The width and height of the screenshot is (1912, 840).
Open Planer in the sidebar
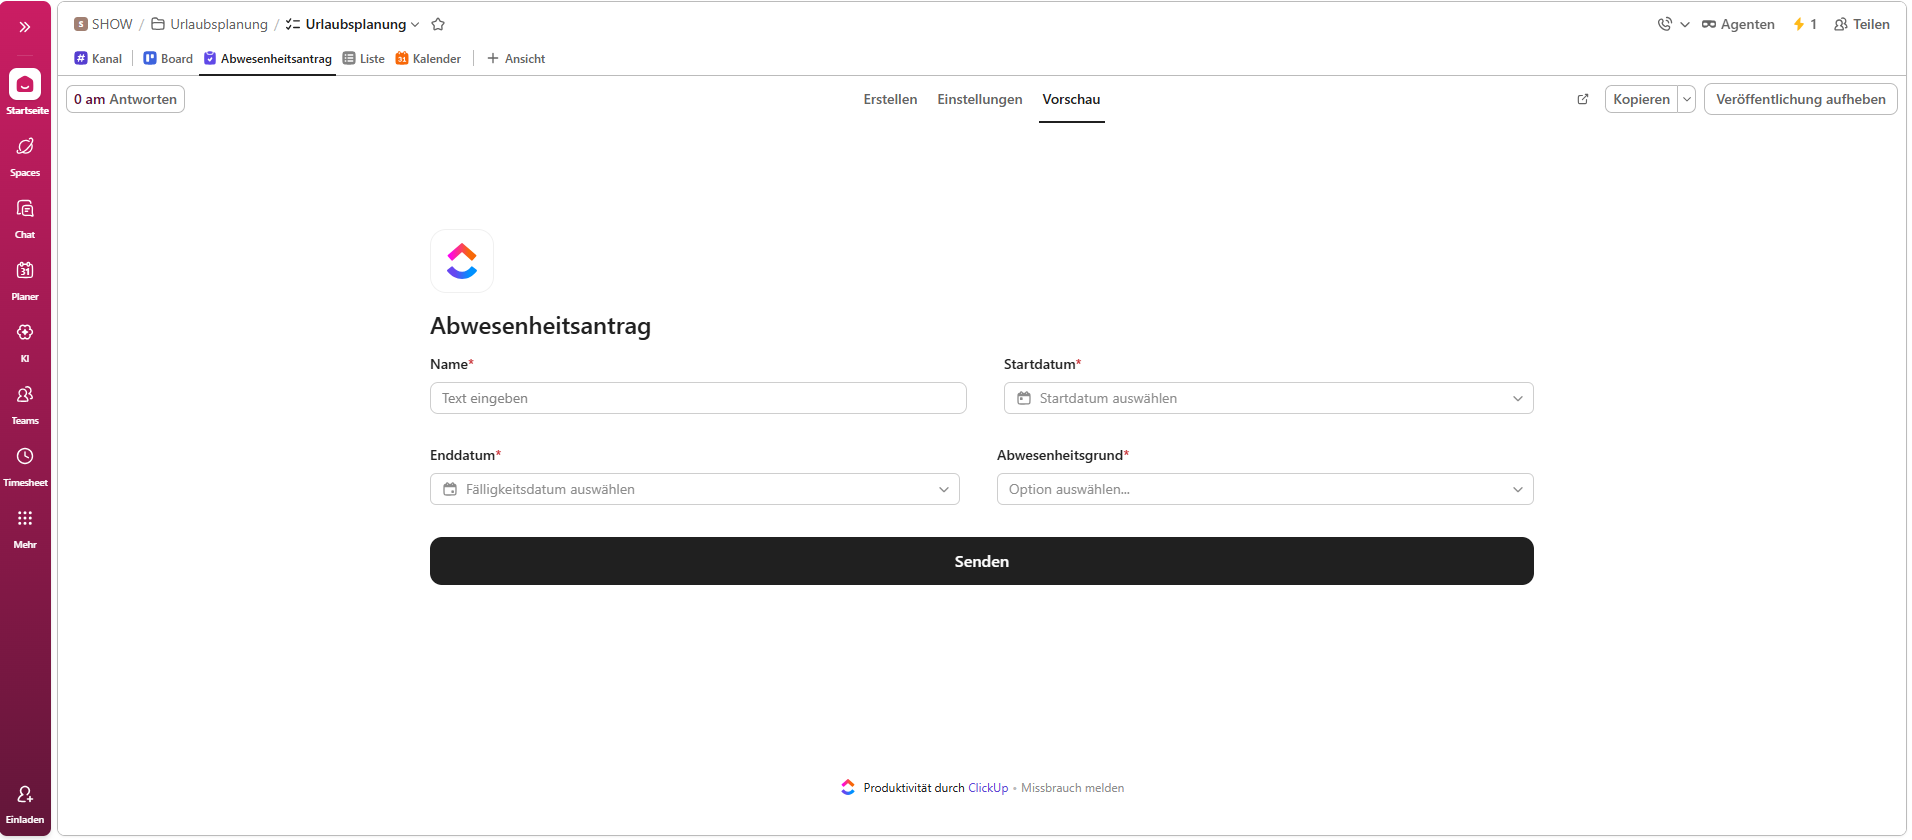tap(25, 280)
